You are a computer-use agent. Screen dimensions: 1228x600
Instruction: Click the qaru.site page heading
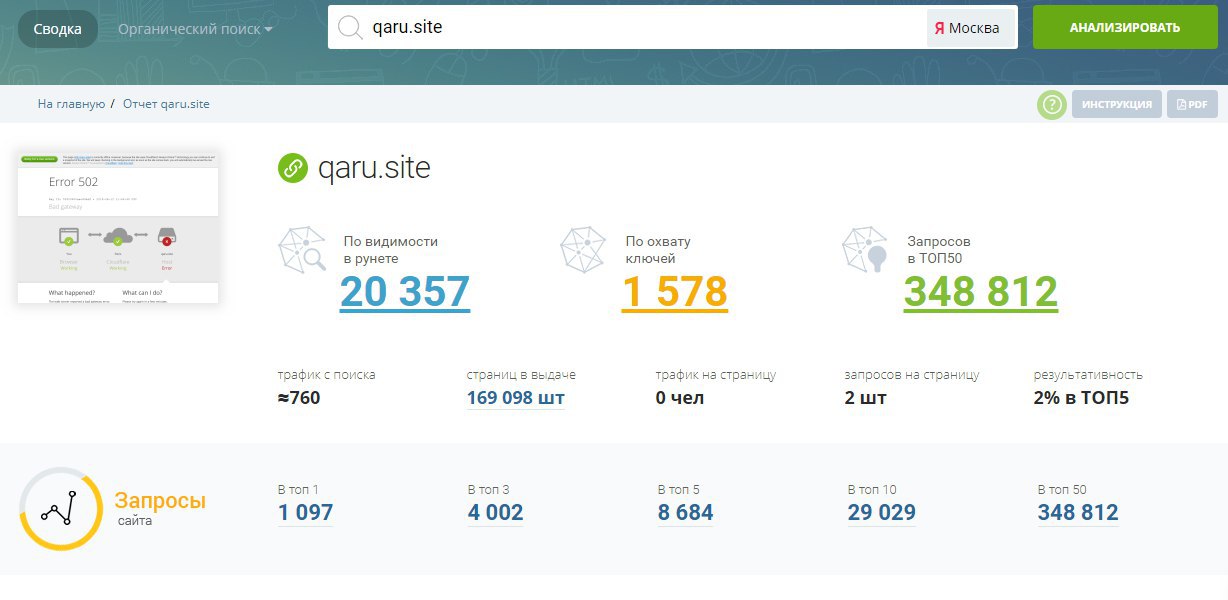[374, 168]
